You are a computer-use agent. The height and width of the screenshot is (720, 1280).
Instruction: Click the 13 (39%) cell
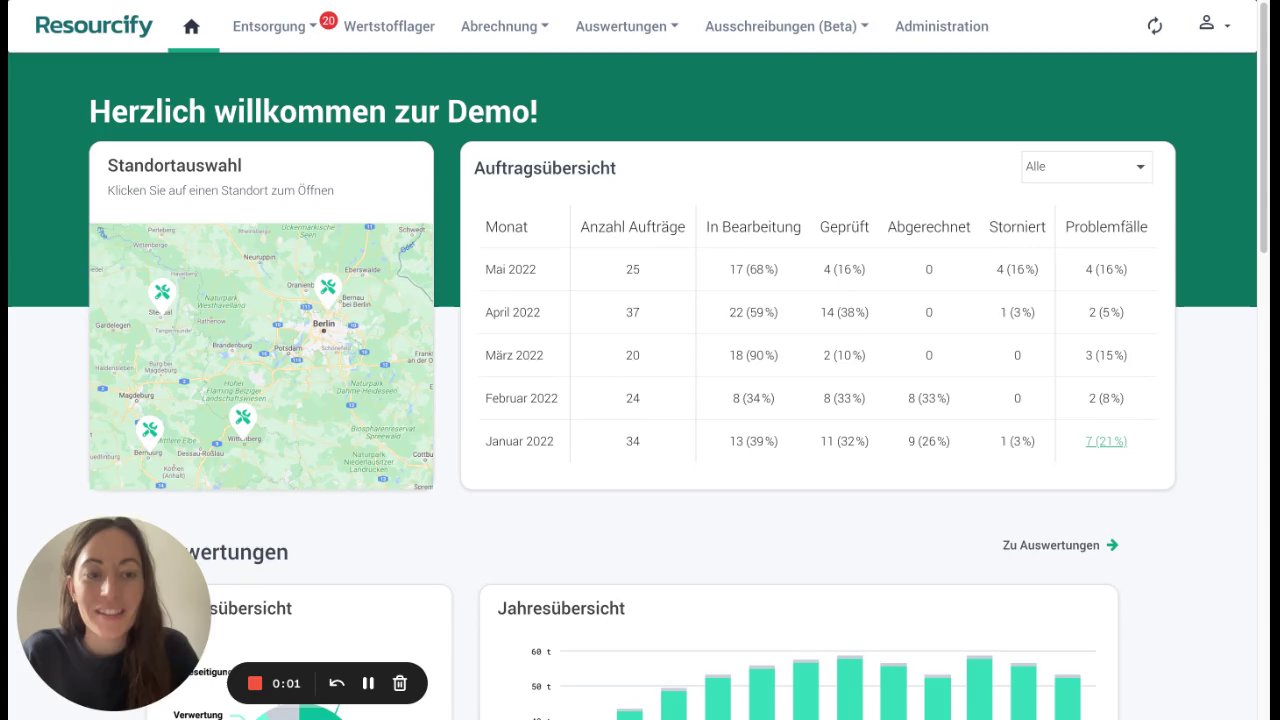point(753,441)
